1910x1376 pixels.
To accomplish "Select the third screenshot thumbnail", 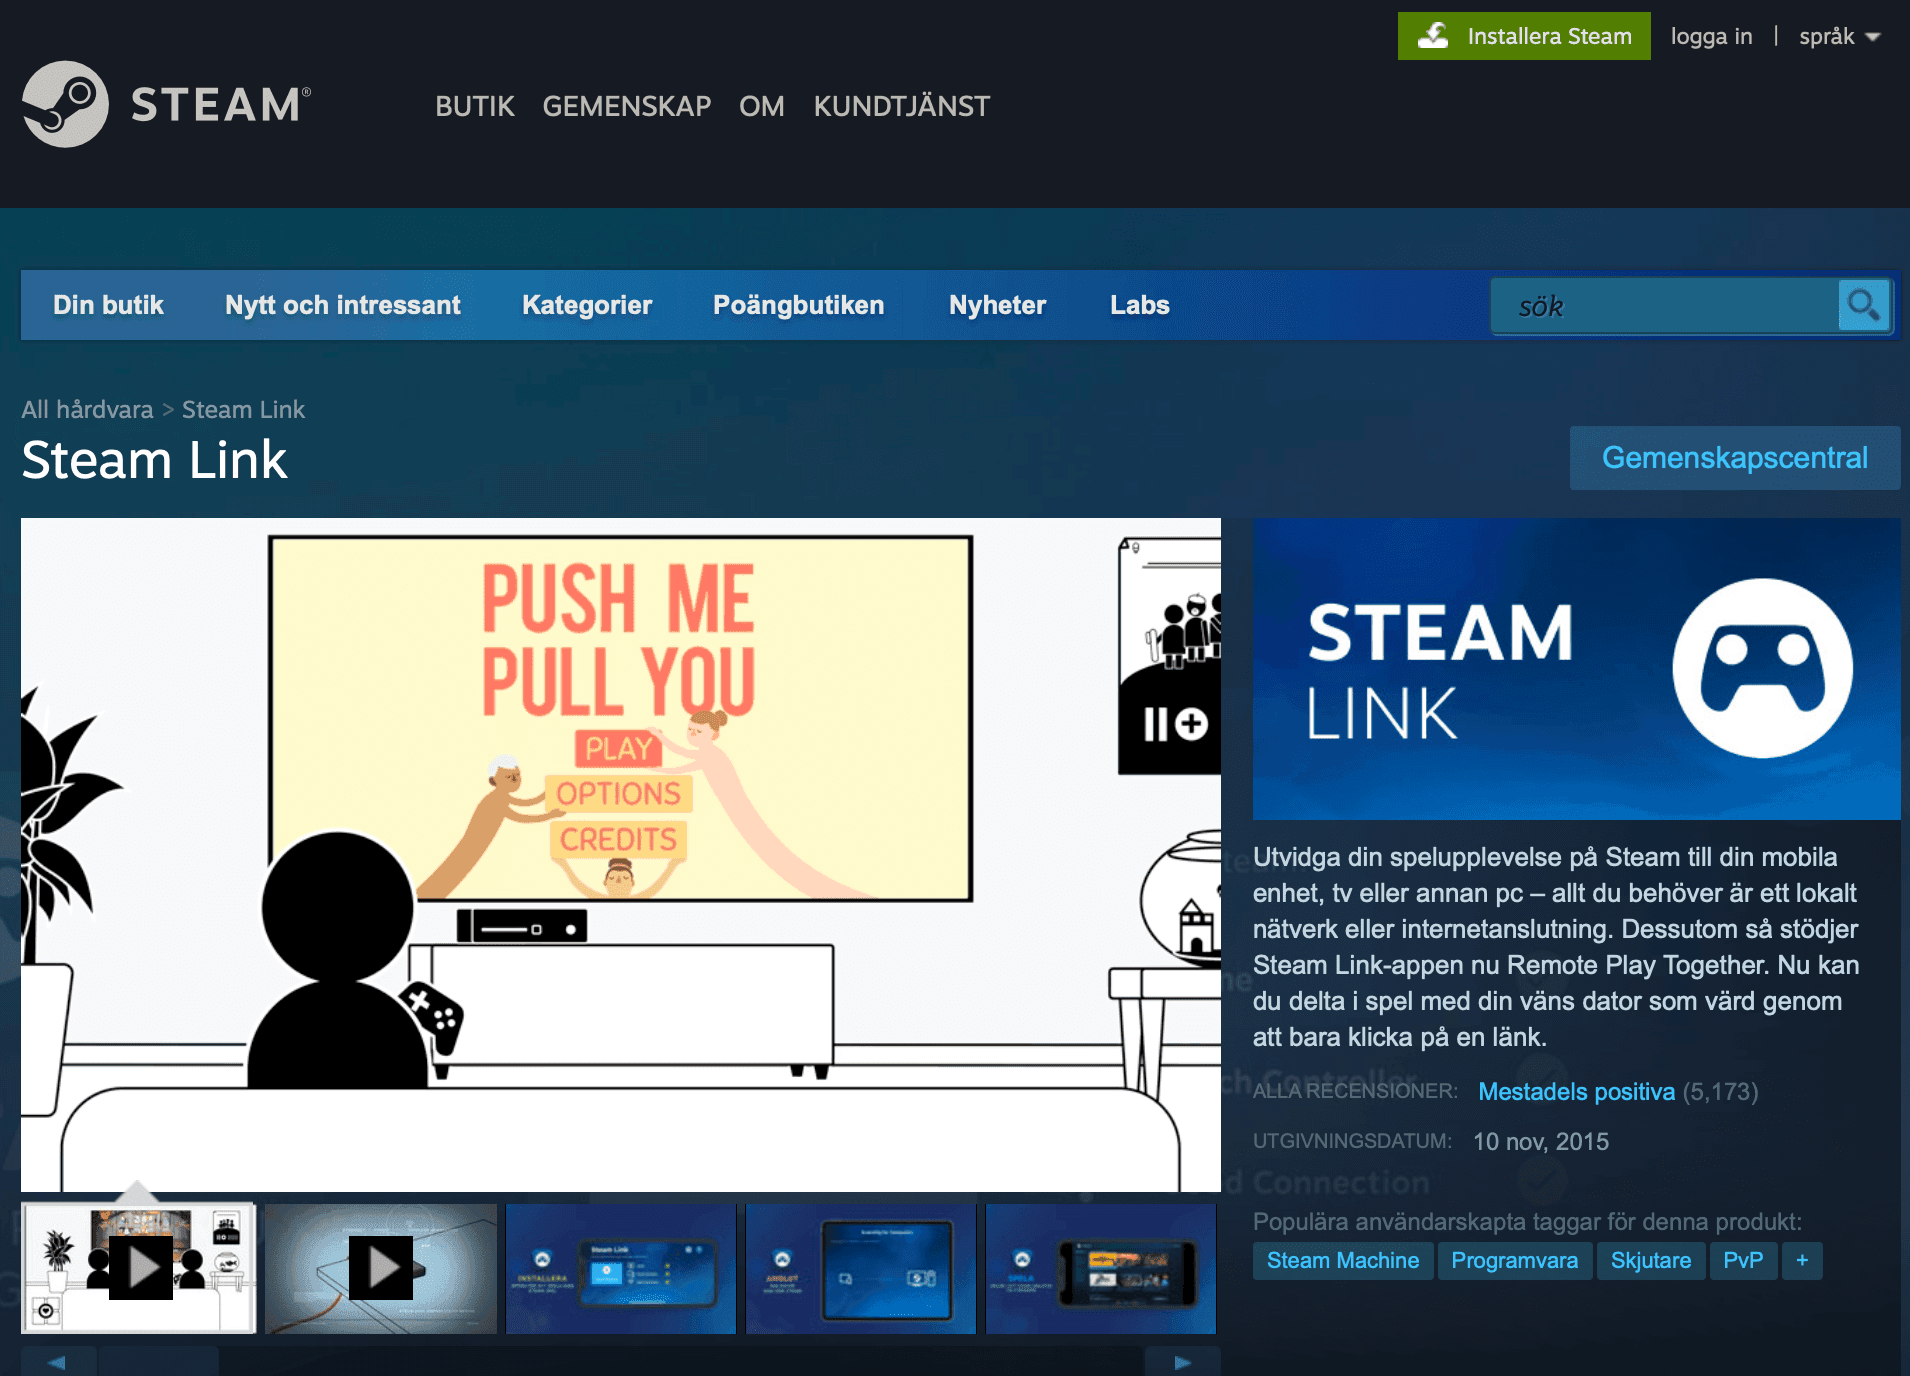I will 621,1268.
